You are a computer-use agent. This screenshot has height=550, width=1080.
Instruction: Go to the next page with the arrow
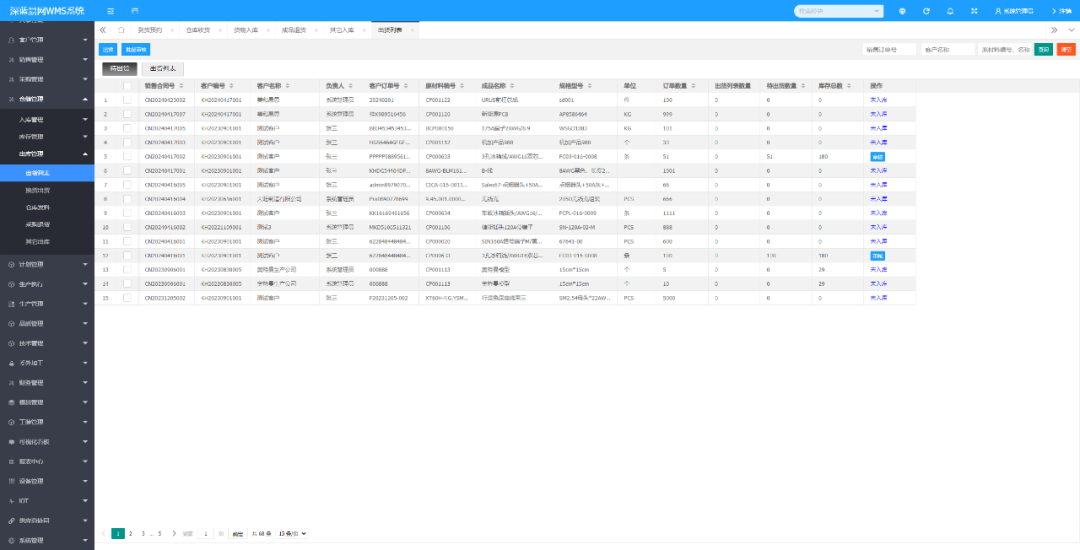174,533
